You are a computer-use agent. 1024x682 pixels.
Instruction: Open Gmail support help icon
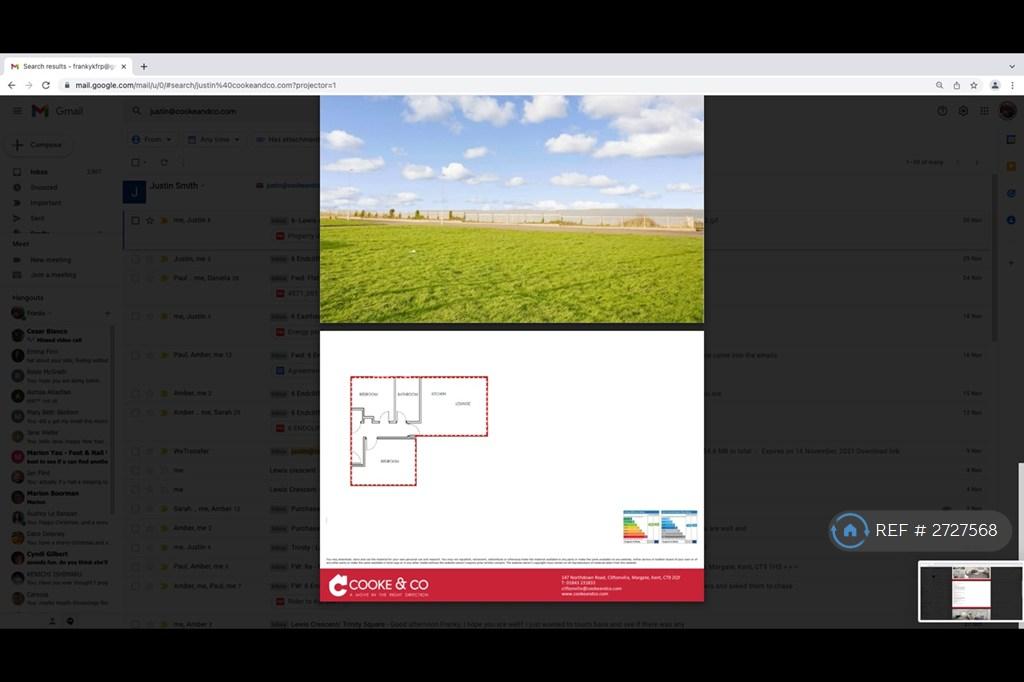(942, 111)
